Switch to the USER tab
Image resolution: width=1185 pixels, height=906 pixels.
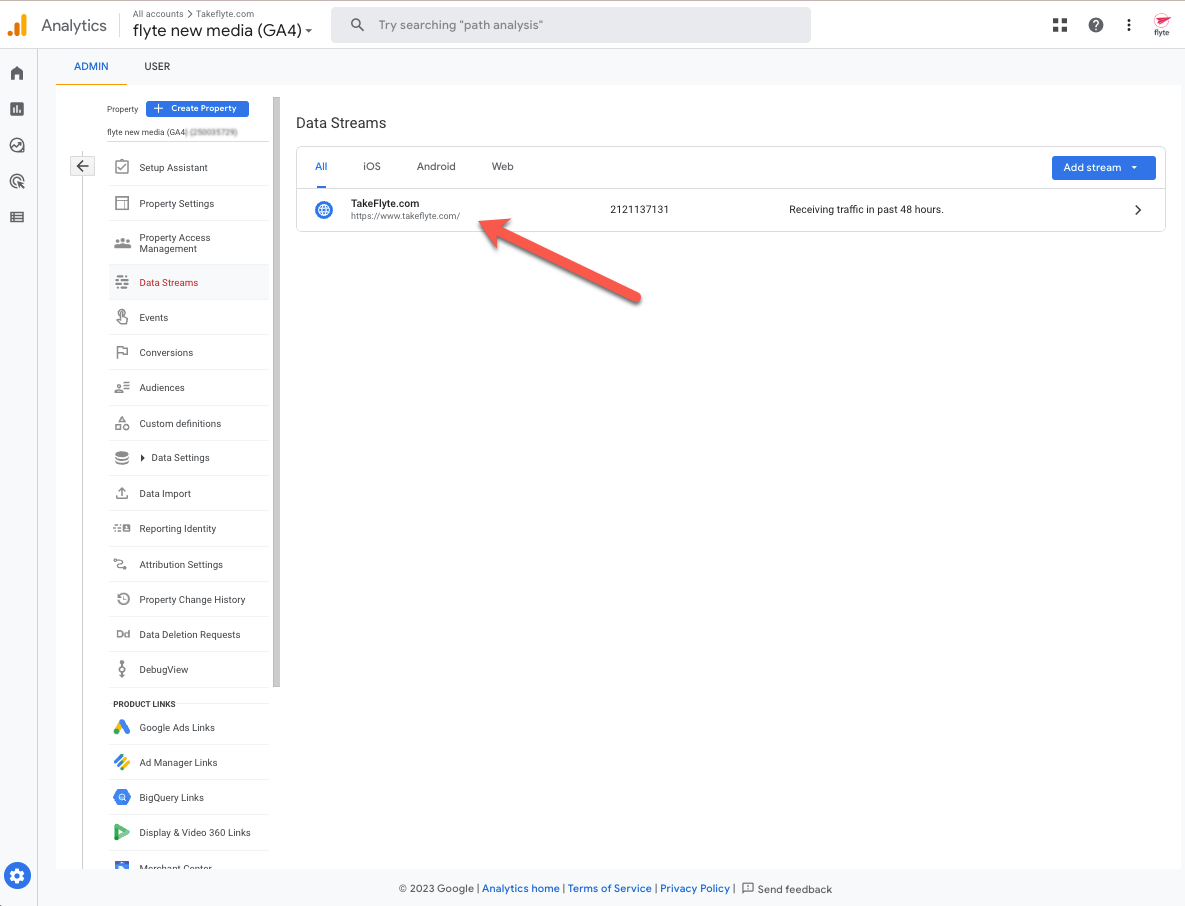[157, 66]
